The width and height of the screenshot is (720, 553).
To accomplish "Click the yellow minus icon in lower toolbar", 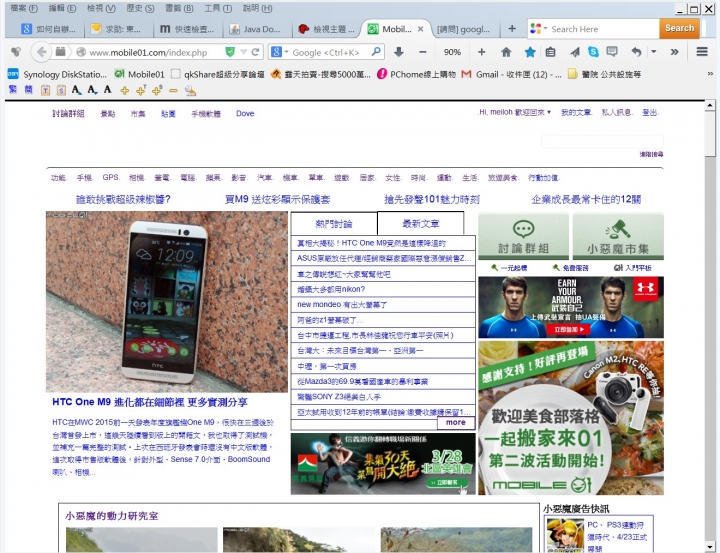I will pyautogui.click(x=173, y=90).
